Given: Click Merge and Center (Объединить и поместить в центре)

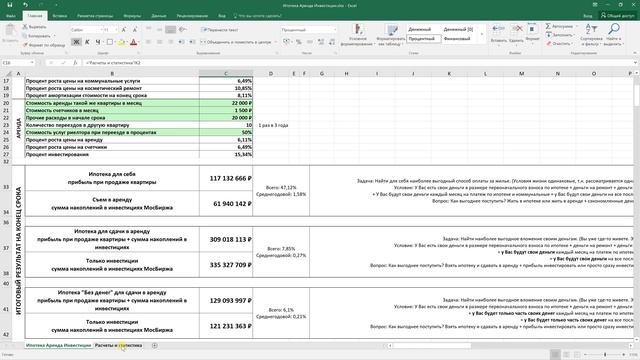Looking at the screenshot, I should click(236, 42).
